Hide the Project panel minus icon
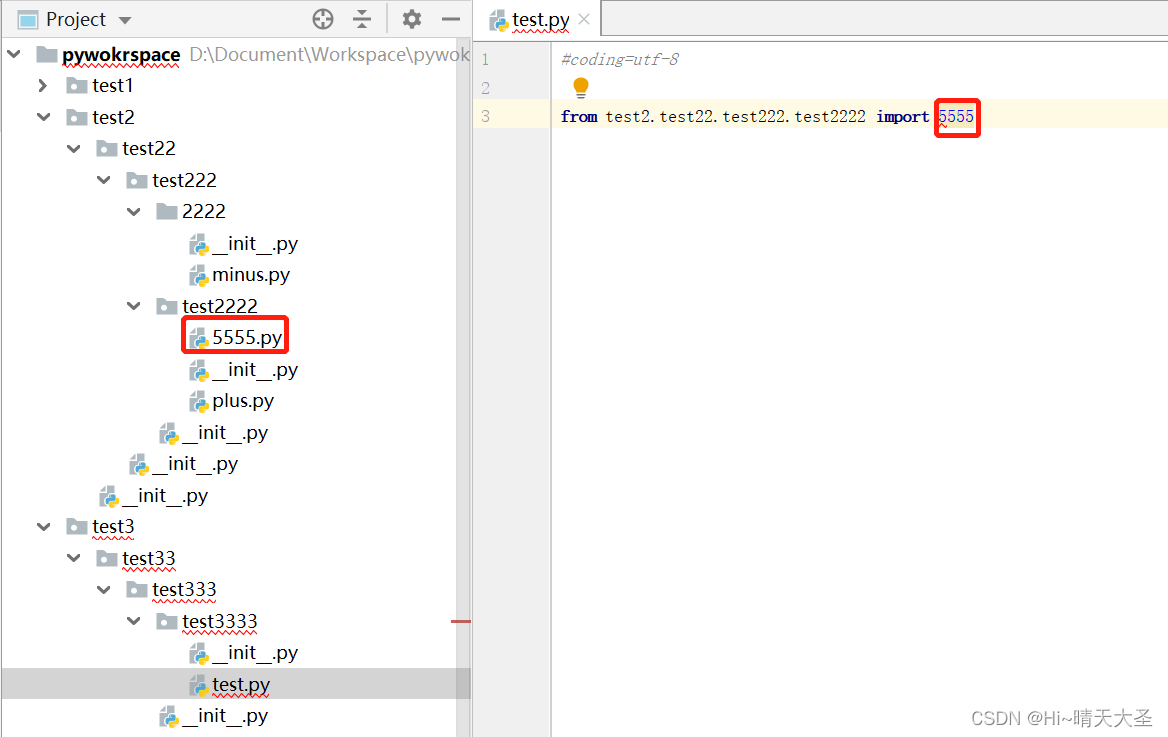The height and width of the screenshot is (737, 1168). pyautogui.click(x=451, y=19)
